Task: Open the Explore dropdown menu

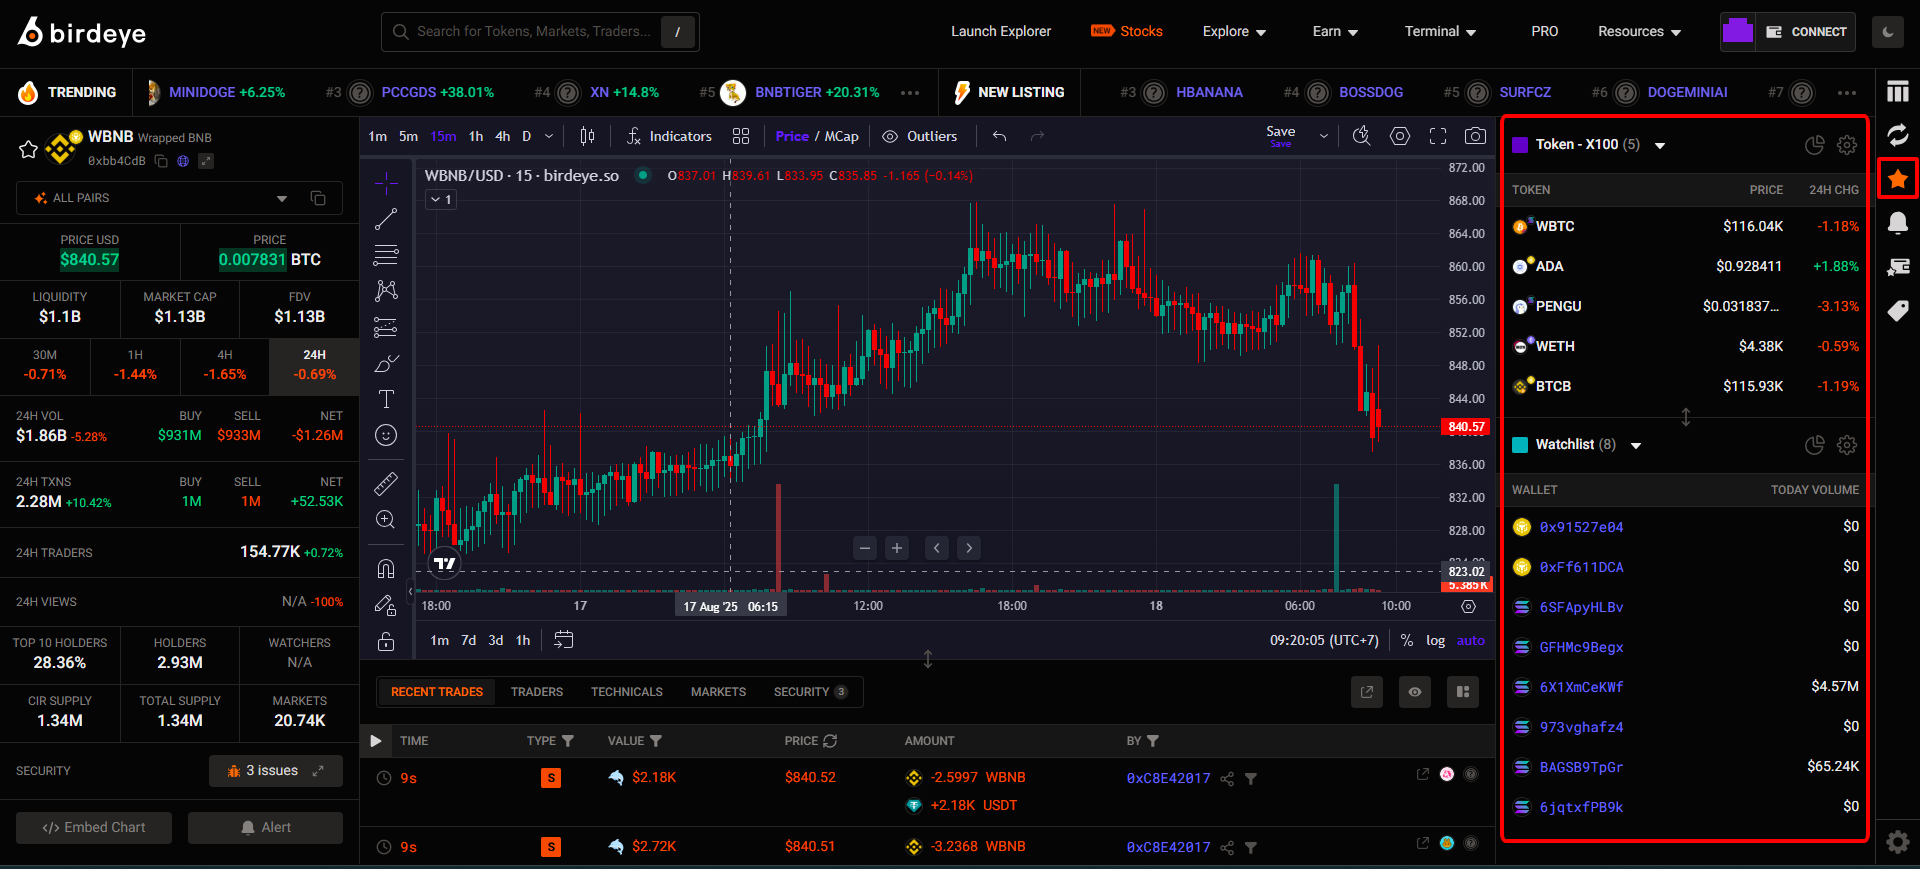Action: [x=1234, y=32]
